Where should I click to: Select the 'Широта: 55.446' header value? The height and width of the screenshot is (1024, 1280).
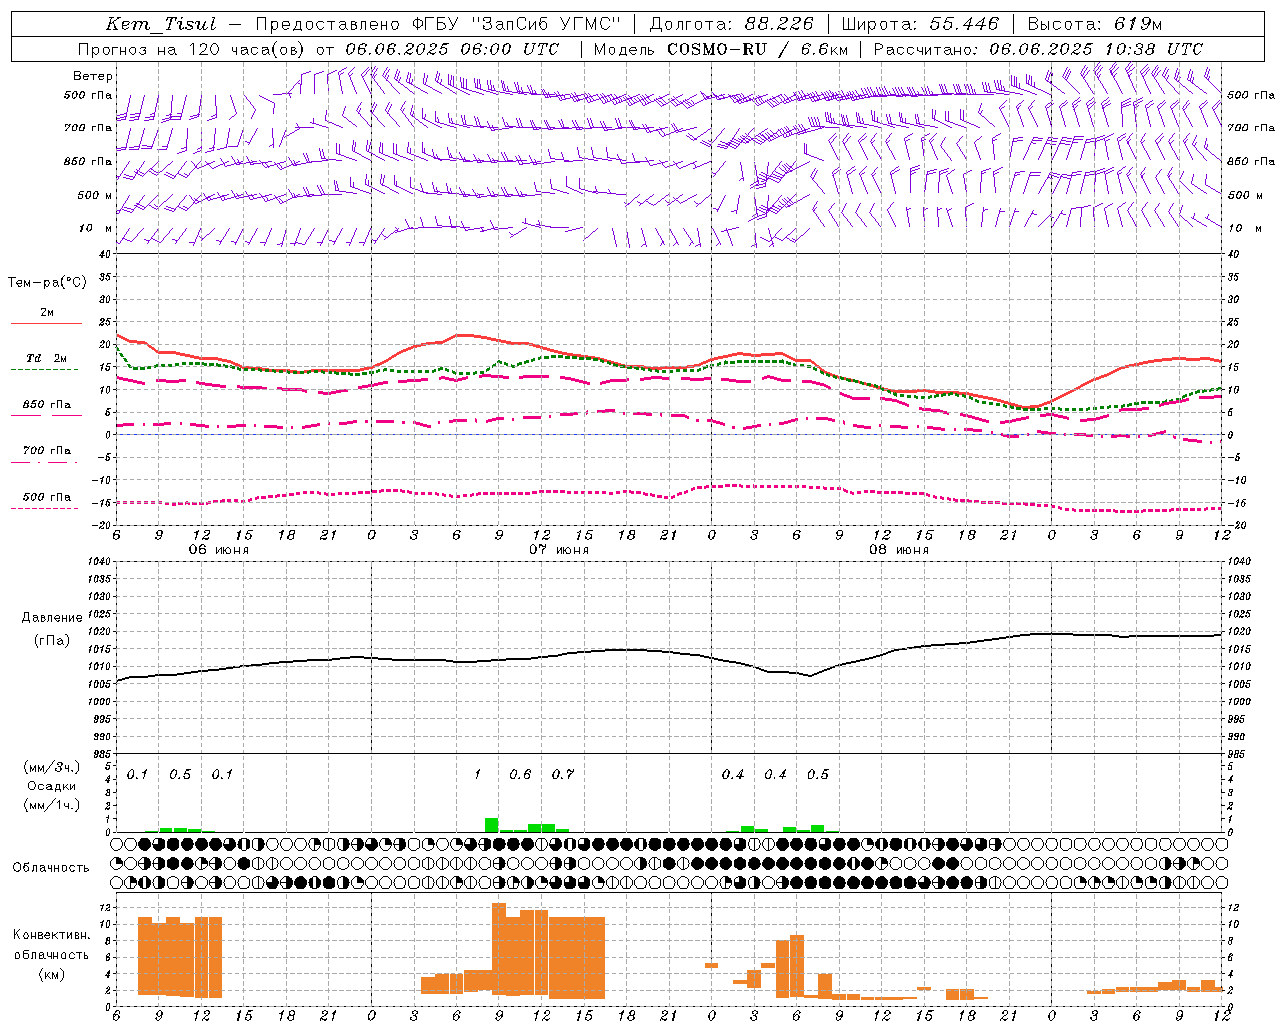[x=920, y=24]
